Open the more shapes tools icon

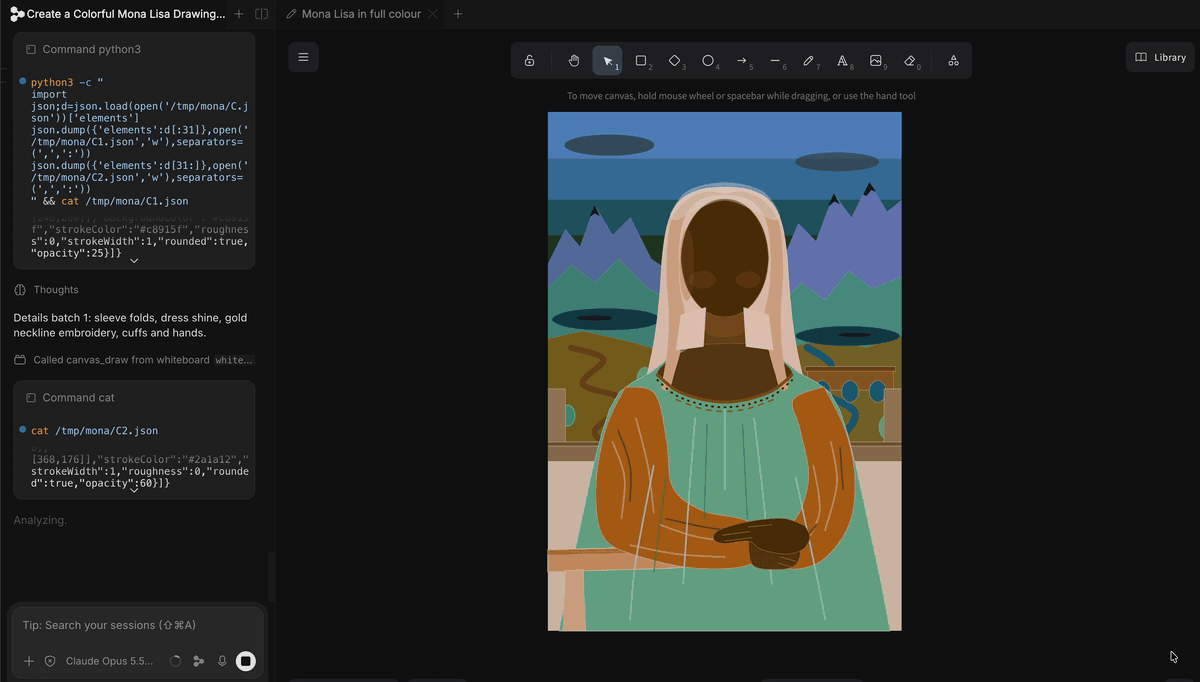[953, 60]
